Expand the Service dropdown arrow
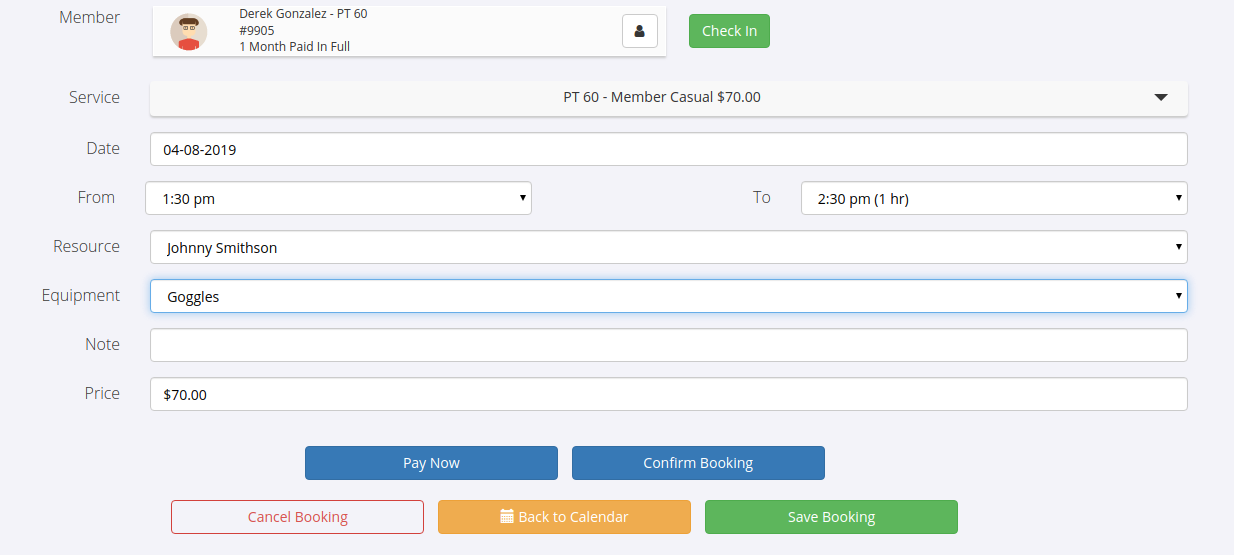1234x555 pixels. 1161,98
